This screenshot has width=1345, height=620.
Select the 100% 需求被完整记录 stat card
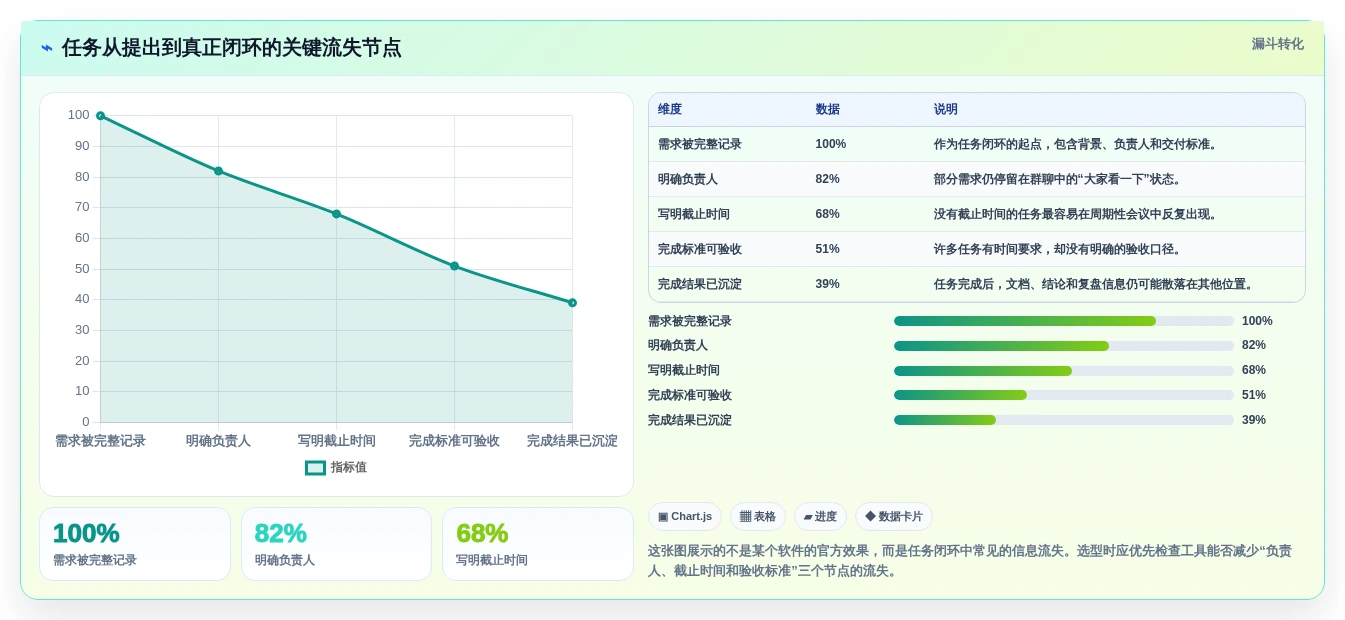click(135, 544)
